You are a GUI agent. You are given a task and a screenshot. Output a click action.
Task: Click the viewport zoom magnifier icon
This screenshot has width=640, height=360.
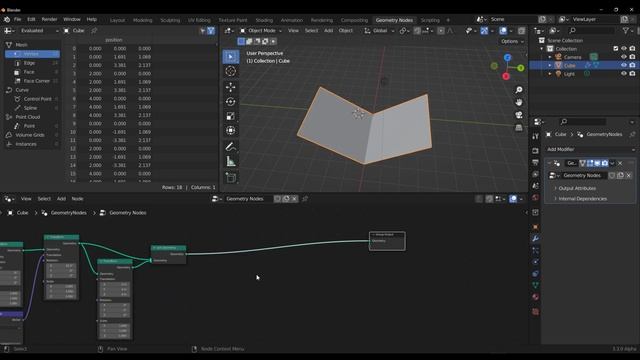click(518, 90)
